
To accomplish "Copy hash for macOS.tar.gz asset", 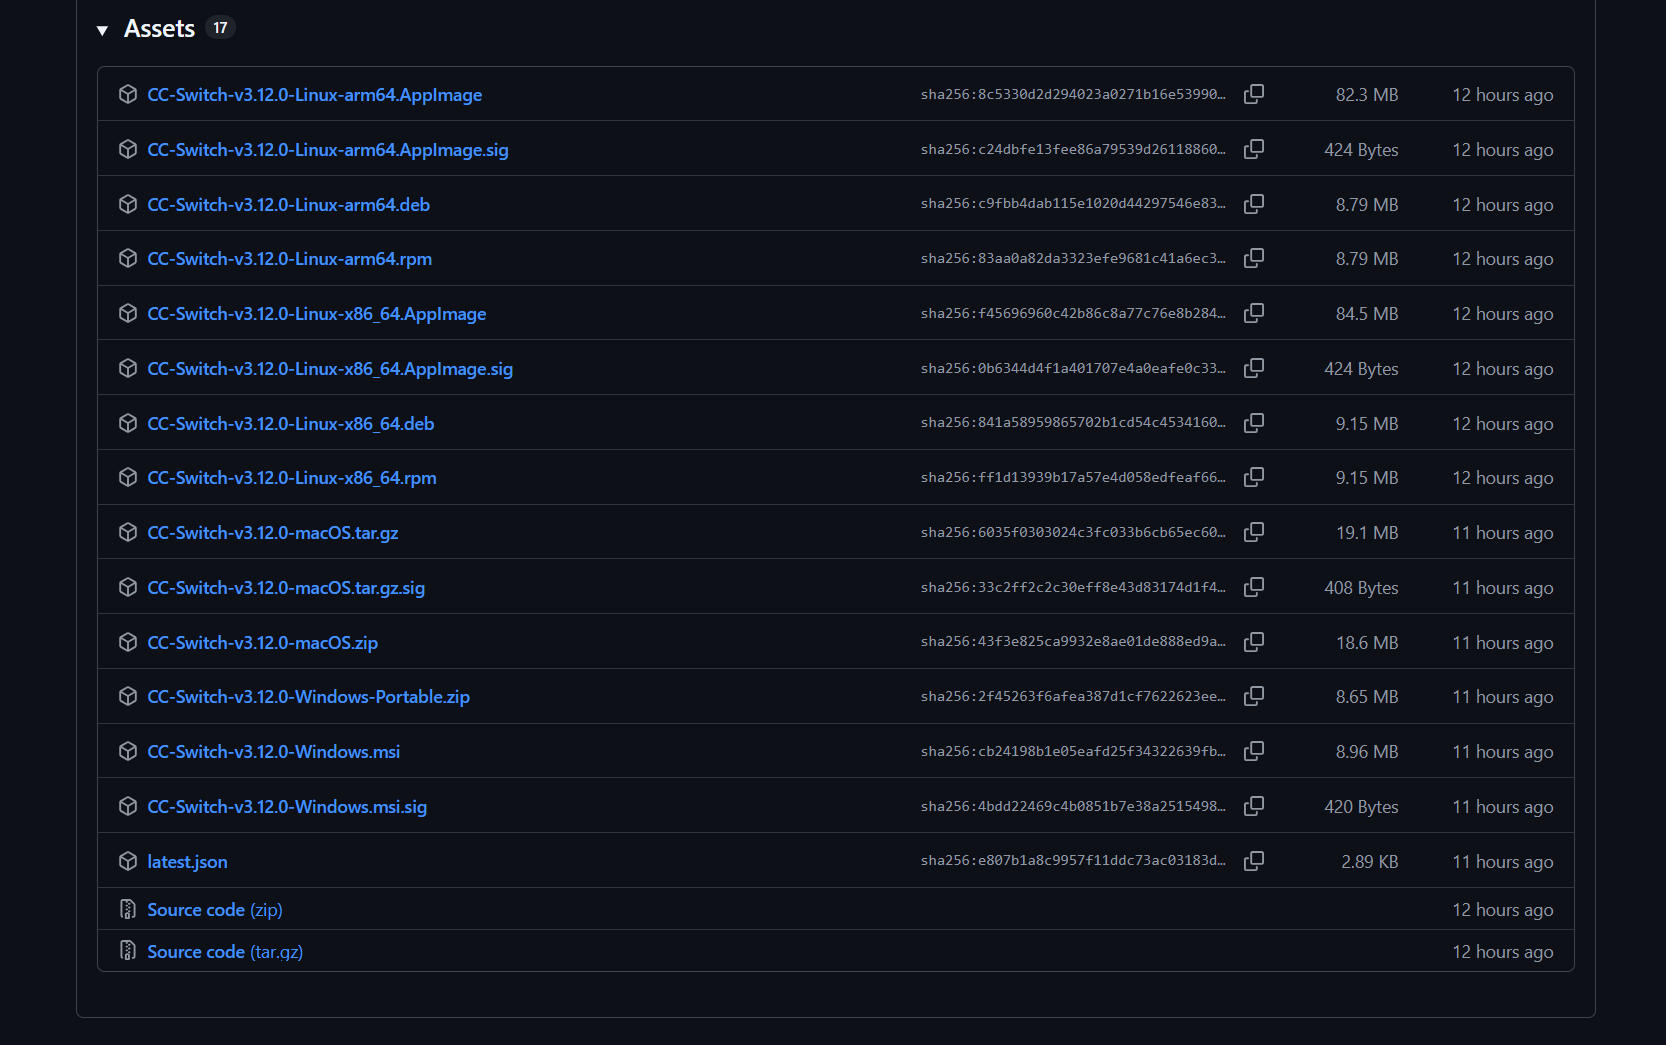I will click(1253, 532).
